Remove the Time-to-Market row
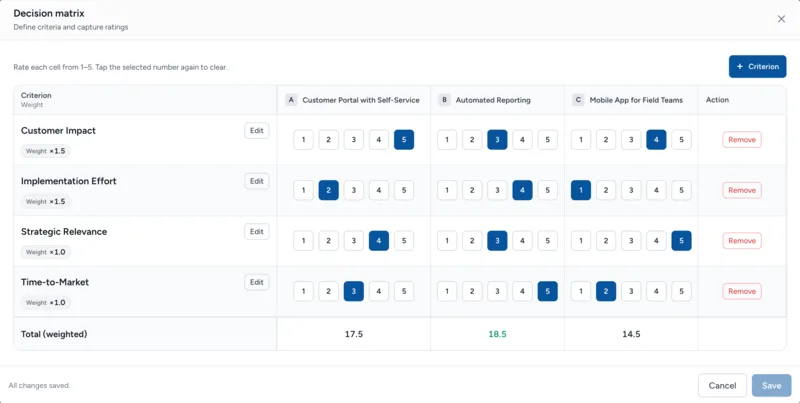 point(741,291)
